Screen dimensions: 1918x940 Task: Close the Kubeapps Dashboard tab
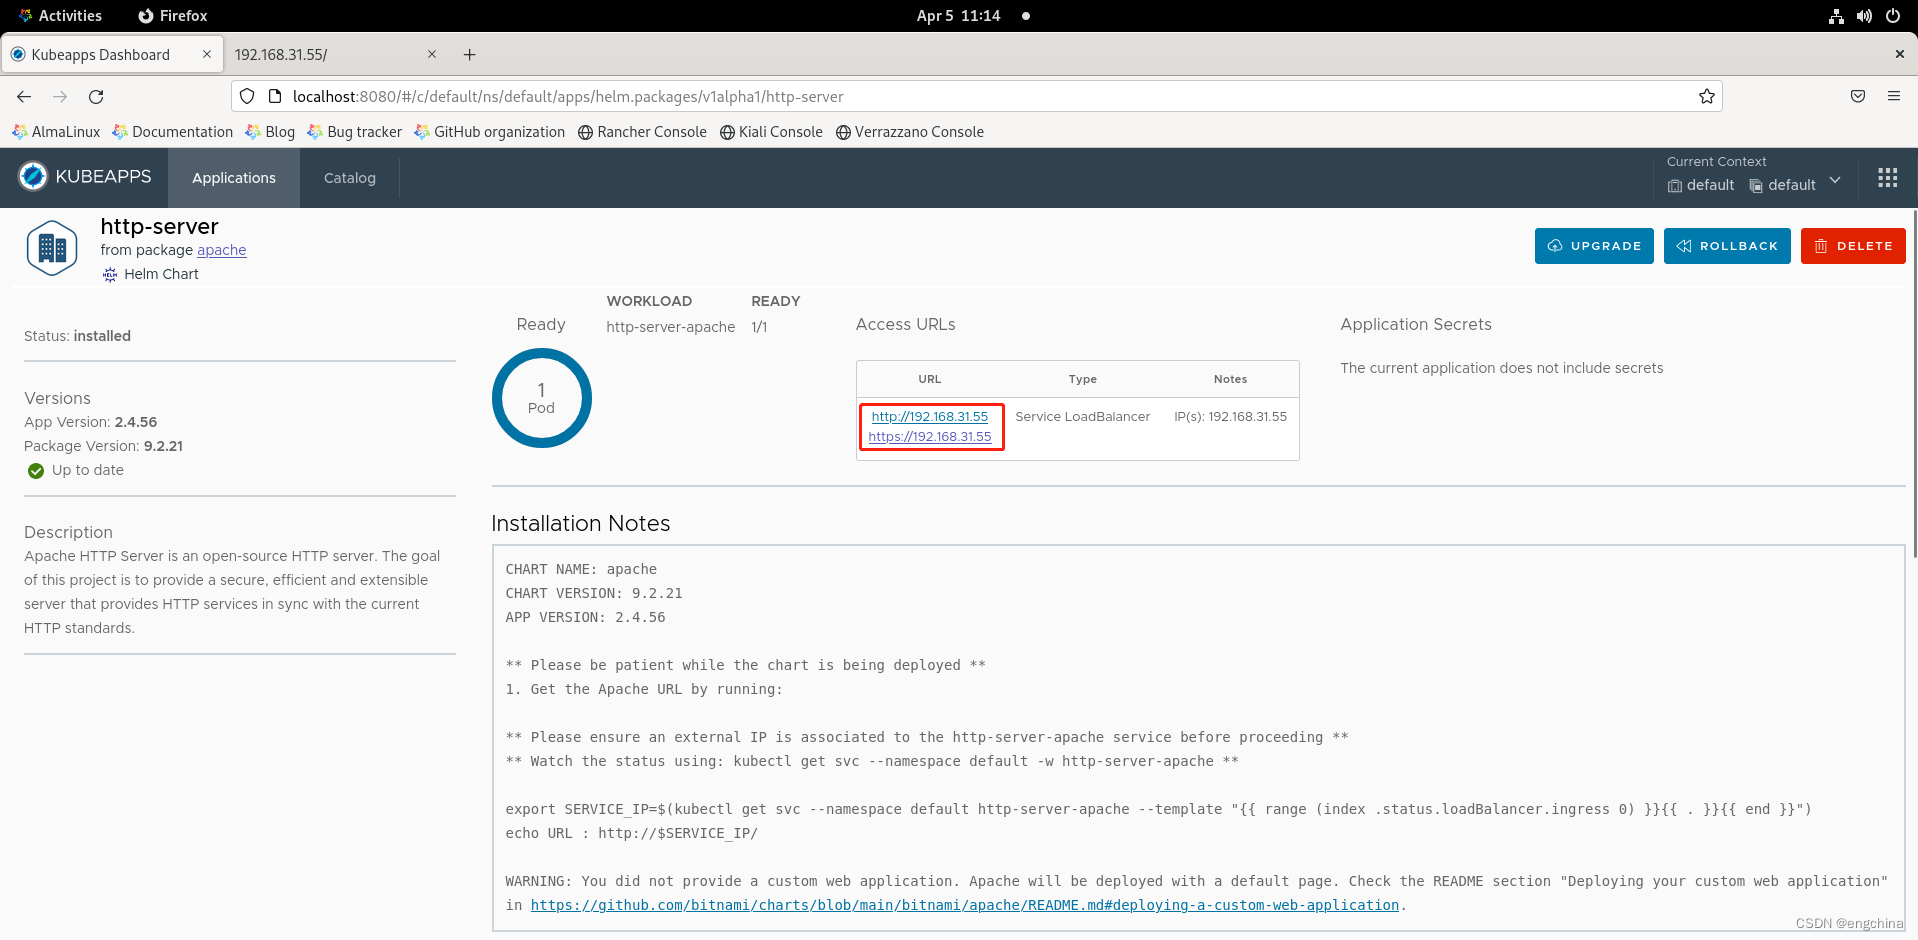tap(207, 55)
